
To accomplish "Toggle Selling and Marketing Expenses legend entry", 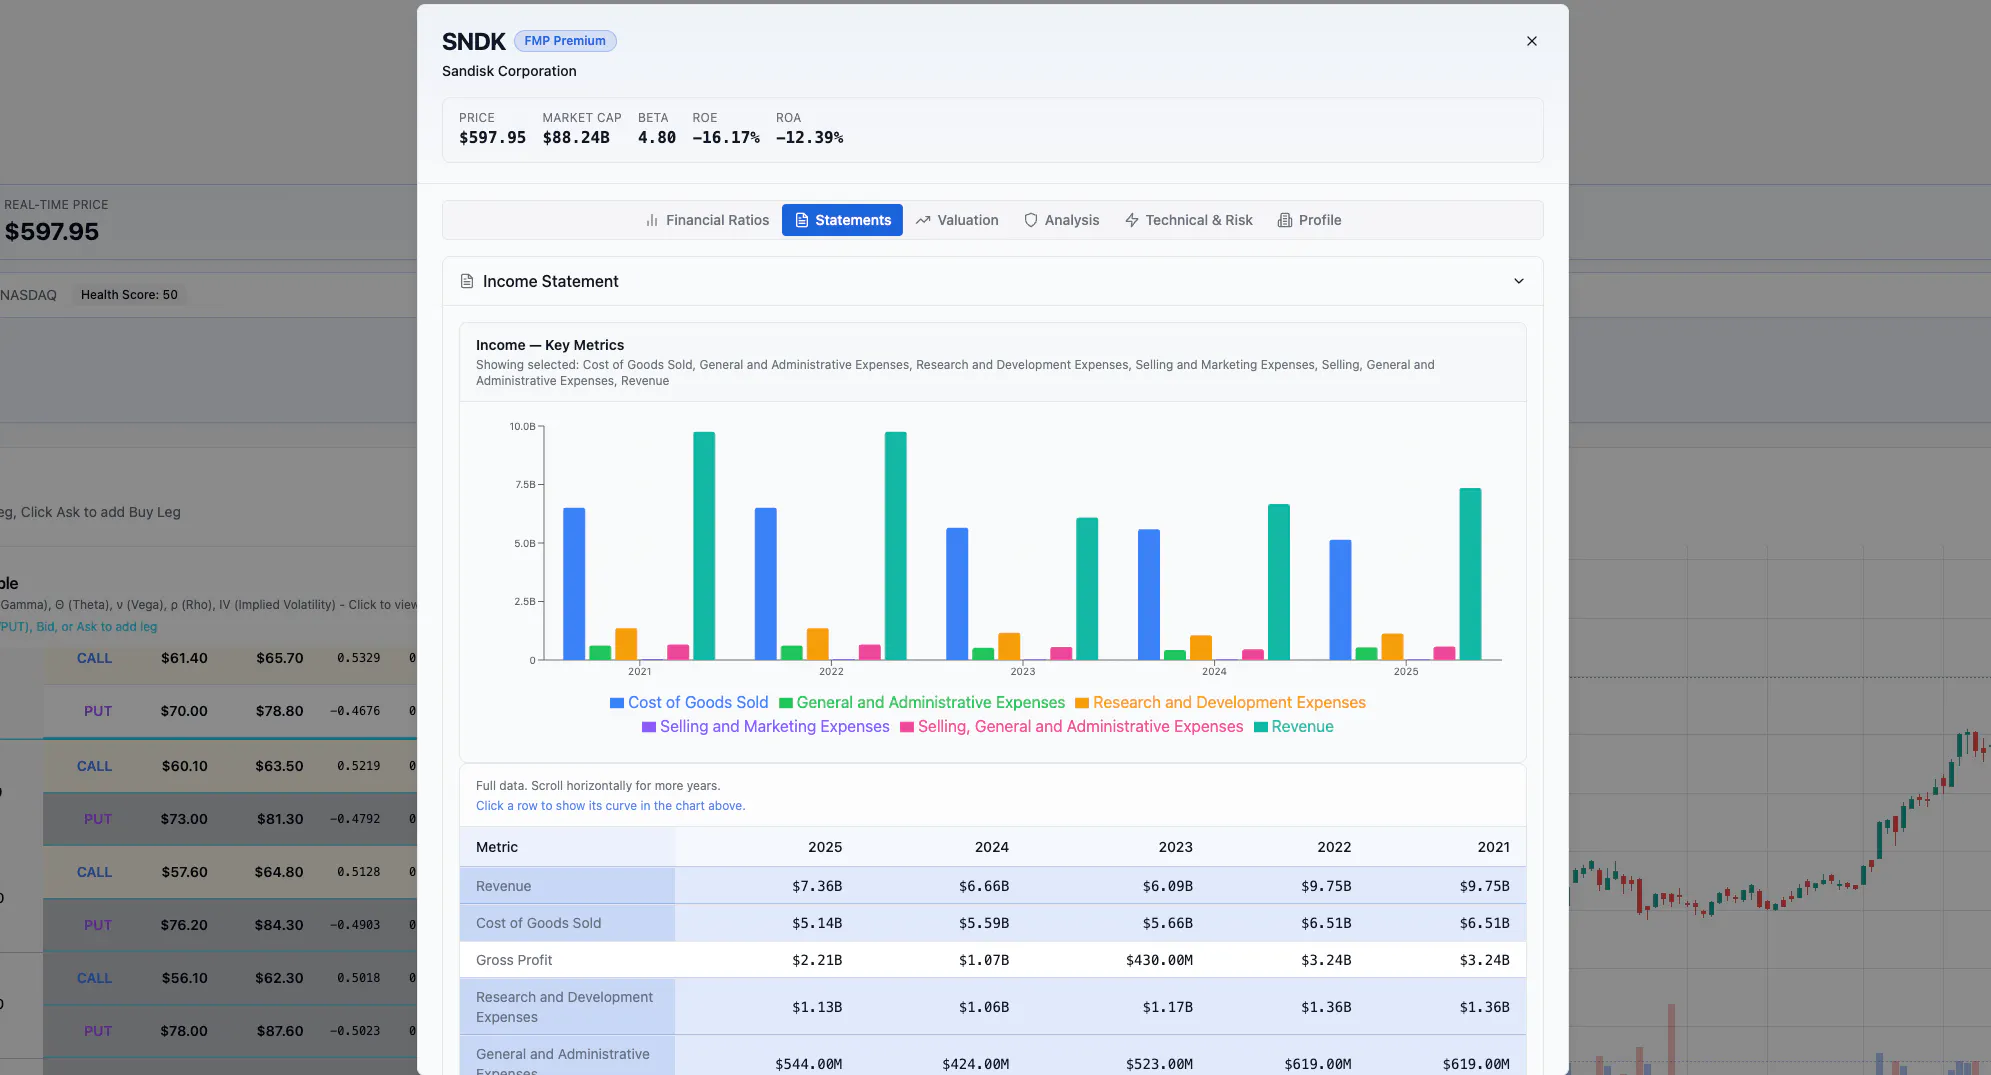I will (x=765, y=727).
